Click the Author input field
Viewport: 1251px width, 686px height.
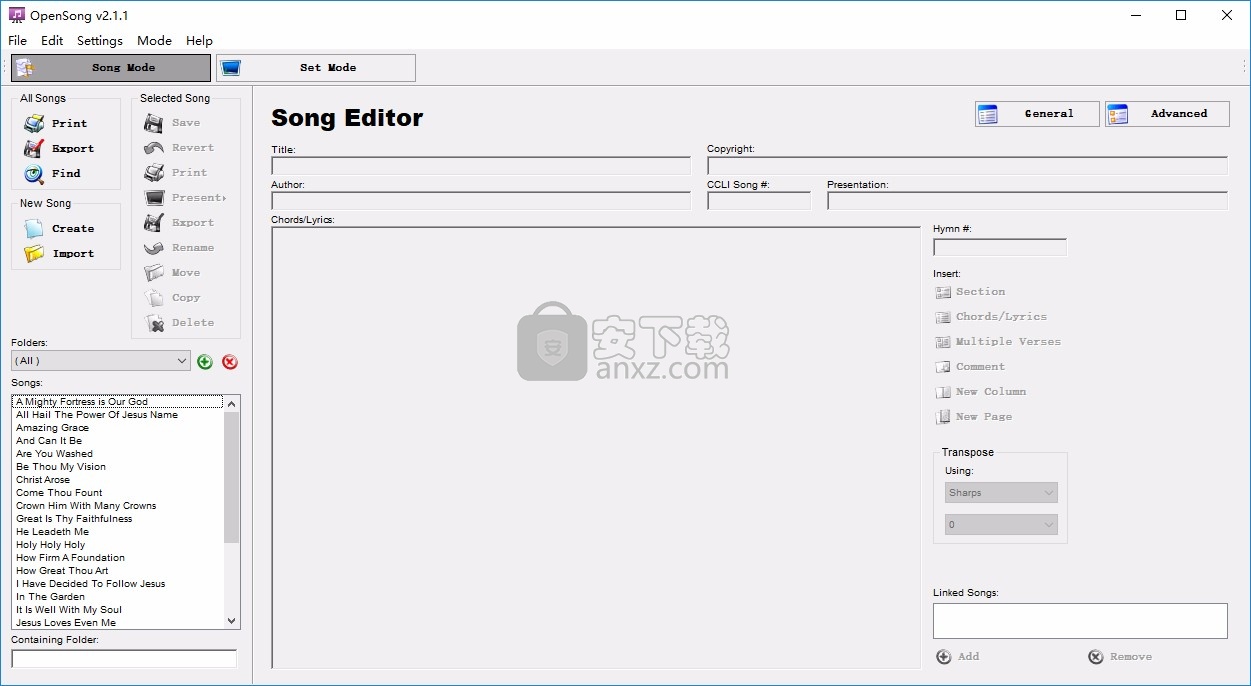click(481, 201)
